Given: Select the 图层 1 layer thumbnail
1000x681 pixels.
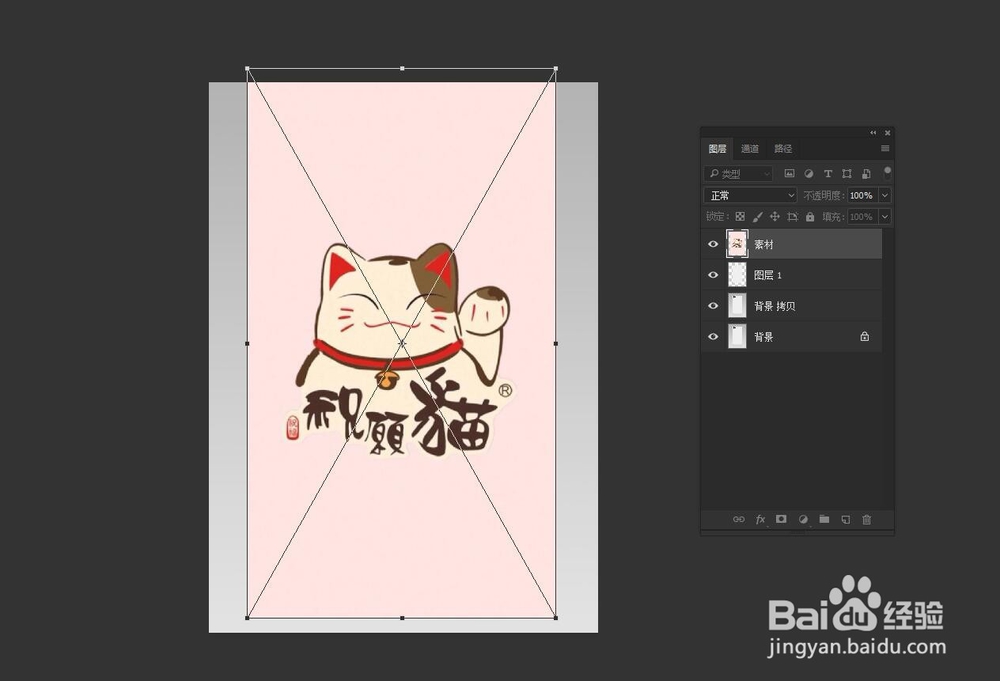Looking at the screenshot, I should 737,275.
